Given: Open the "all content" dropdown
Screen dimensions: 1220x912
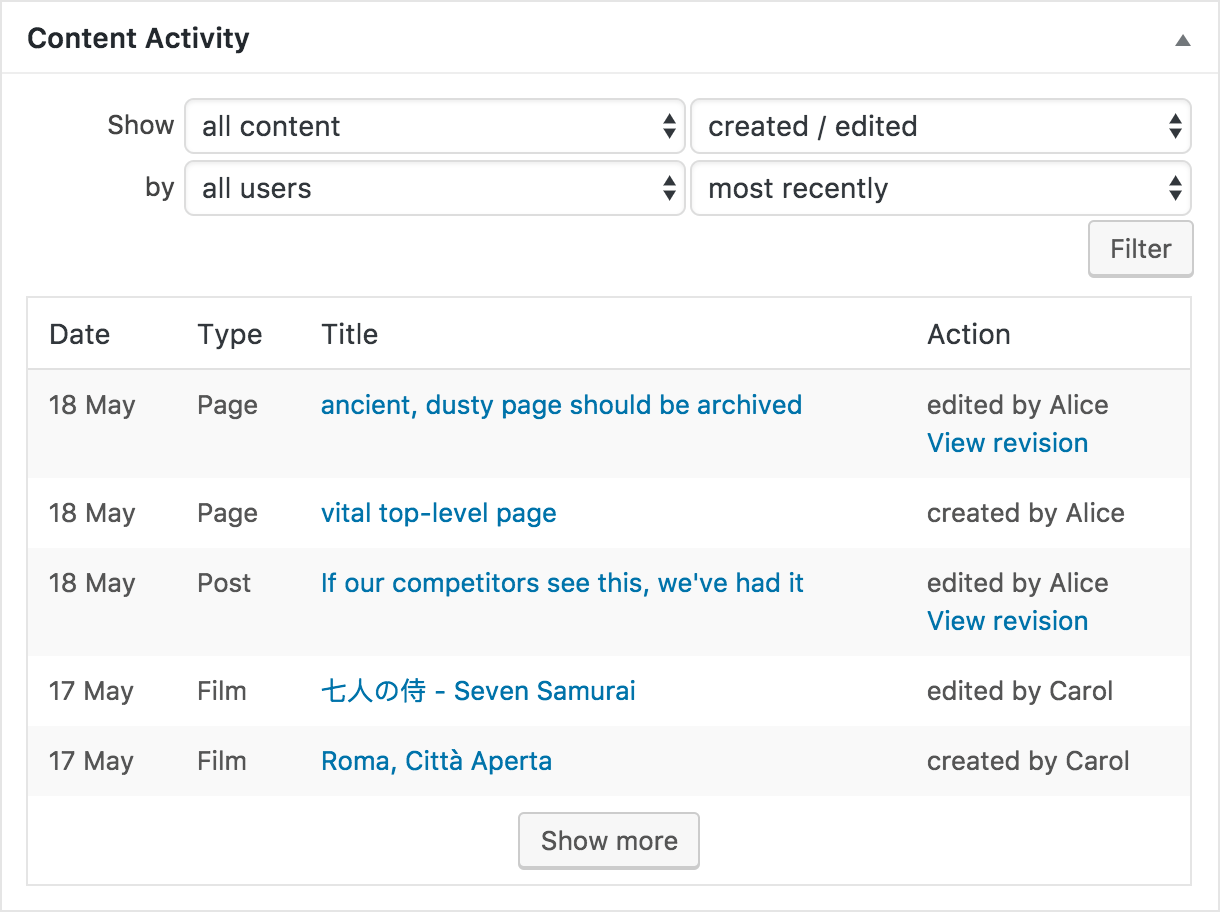Looking at the screenshot, I should pyautogui.click(x=434, y=126).
